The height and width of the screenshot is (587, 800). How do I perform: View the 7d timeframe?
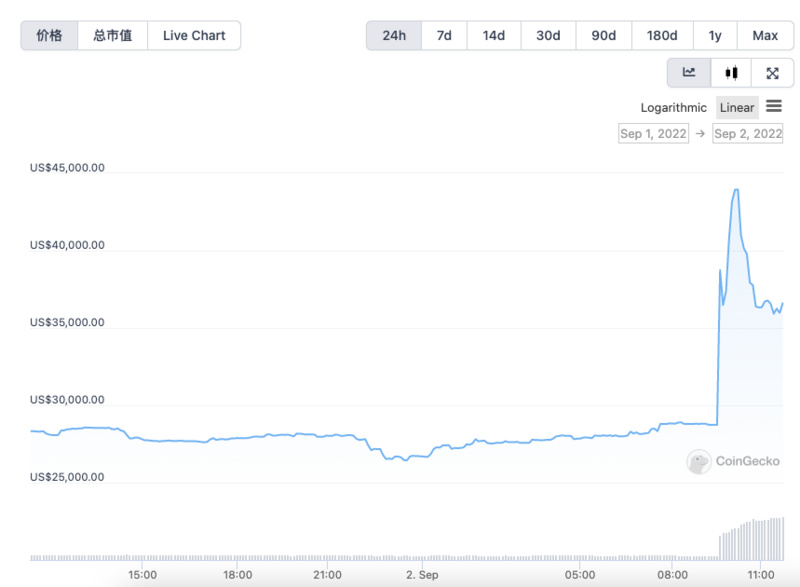point(443,35)
